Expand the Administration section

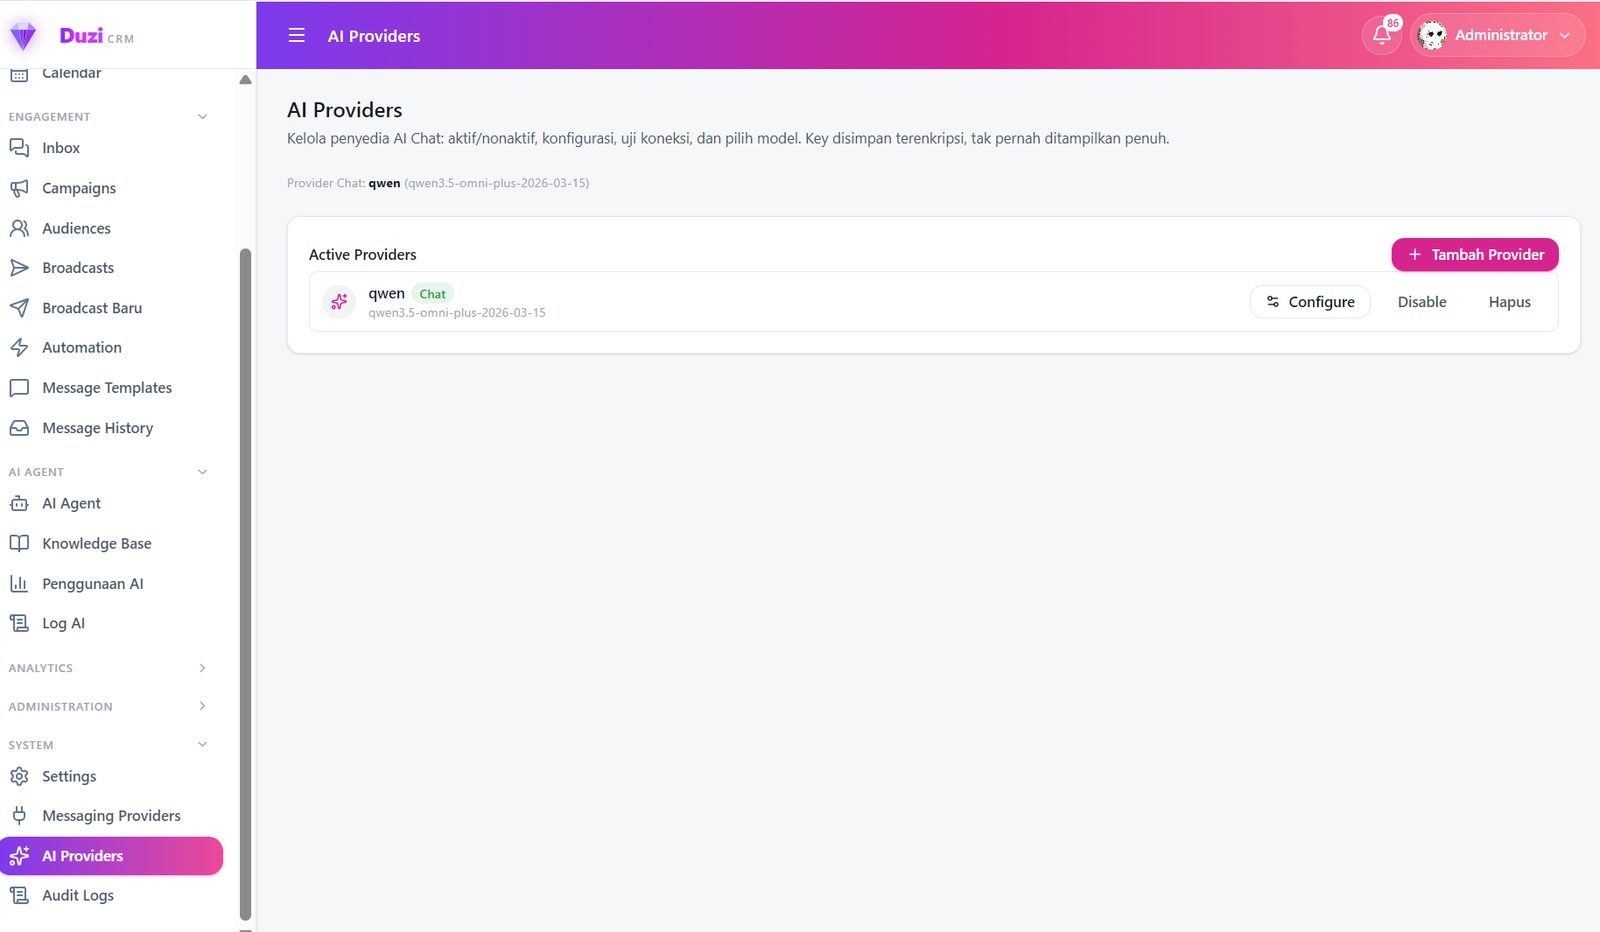(x=108, y=706)
